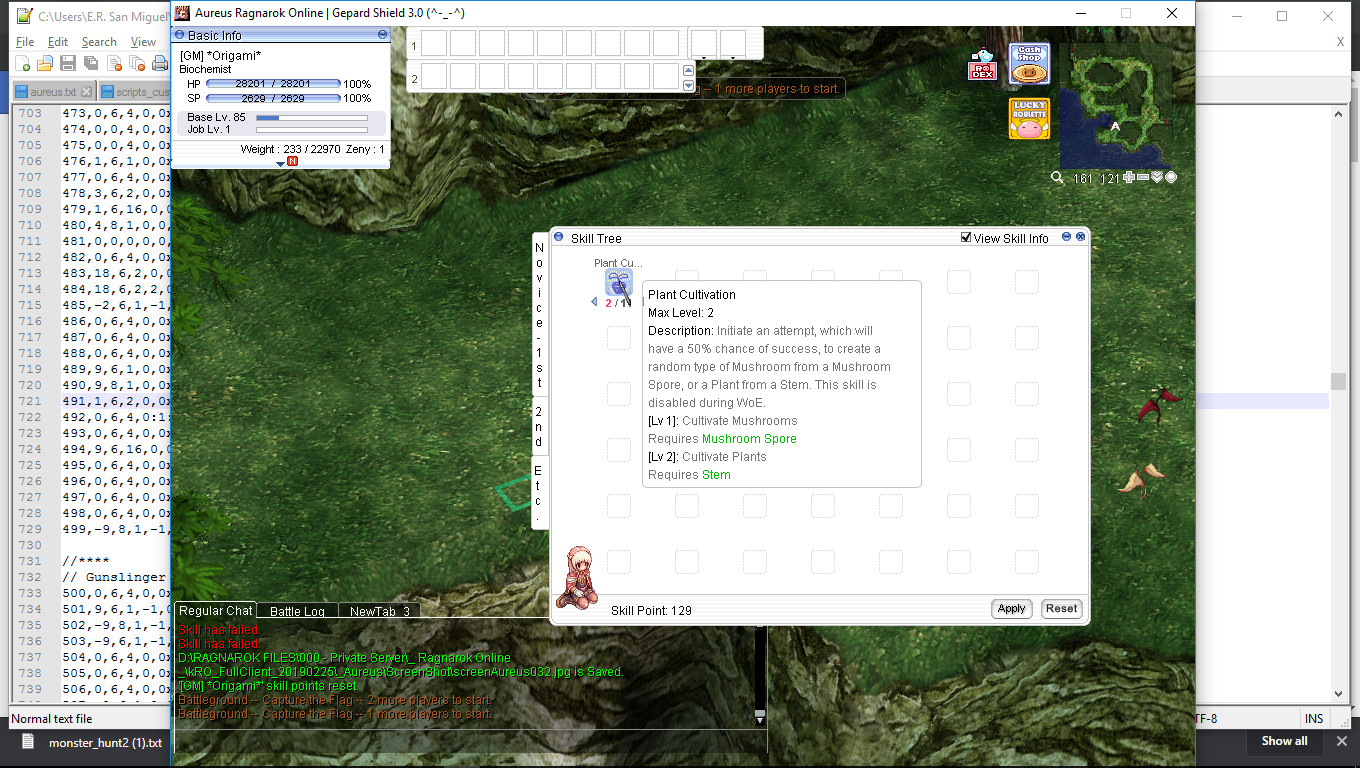1360x768 pixels.
Task: Open File menu in Notepad++
Action: point(25,42)
